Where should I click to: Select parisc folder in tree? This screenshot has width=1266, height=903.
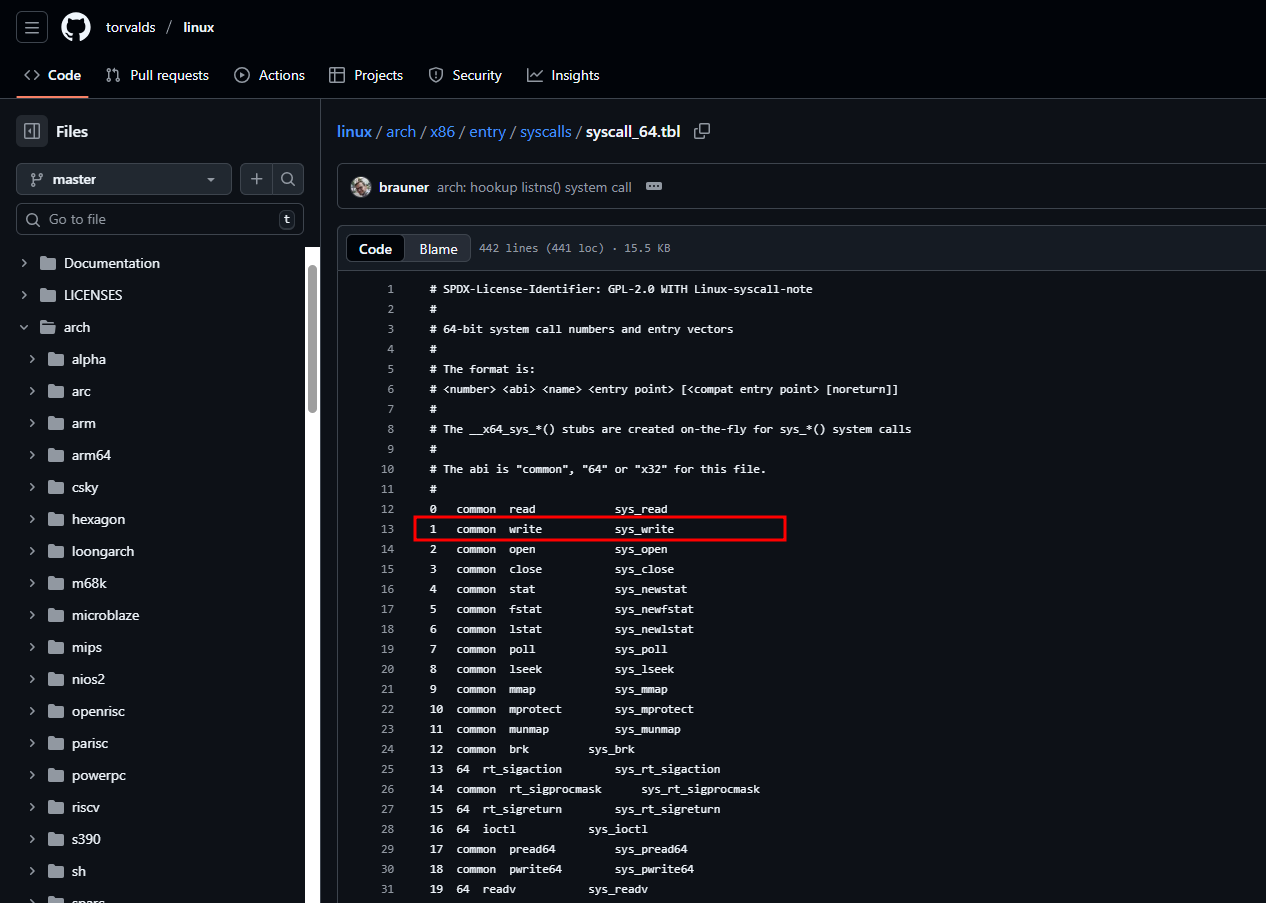click(90, 743)
